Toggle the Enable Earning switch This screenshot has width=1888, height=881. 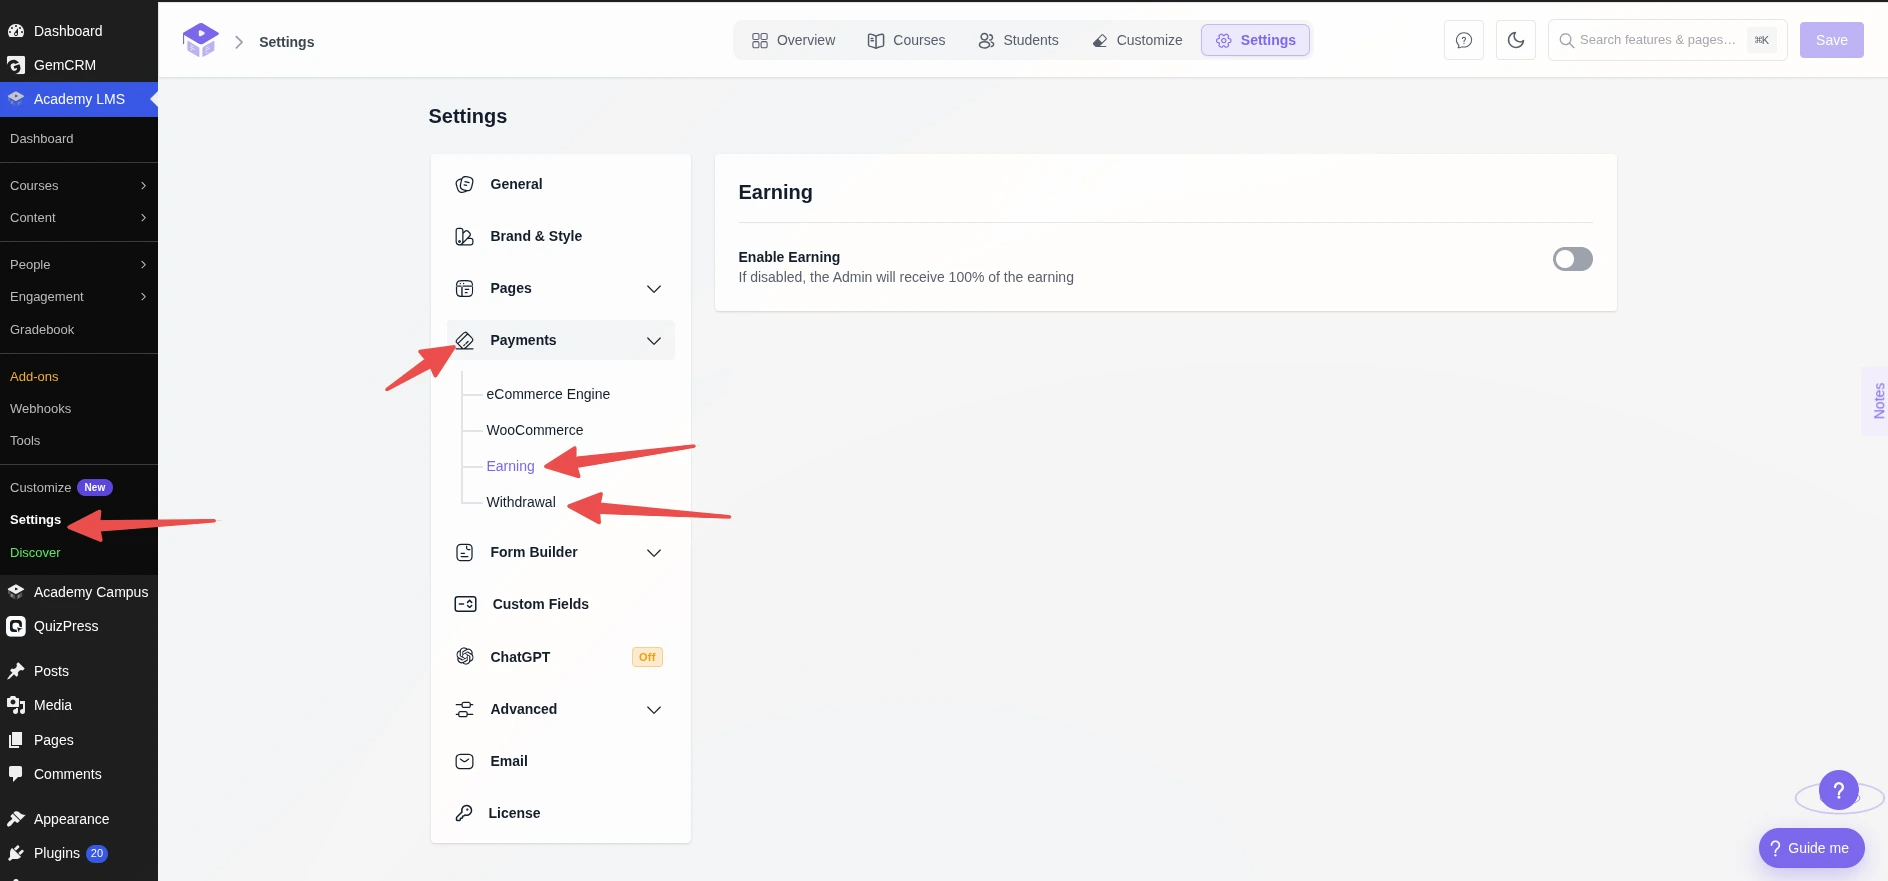tap(1573, 259)
